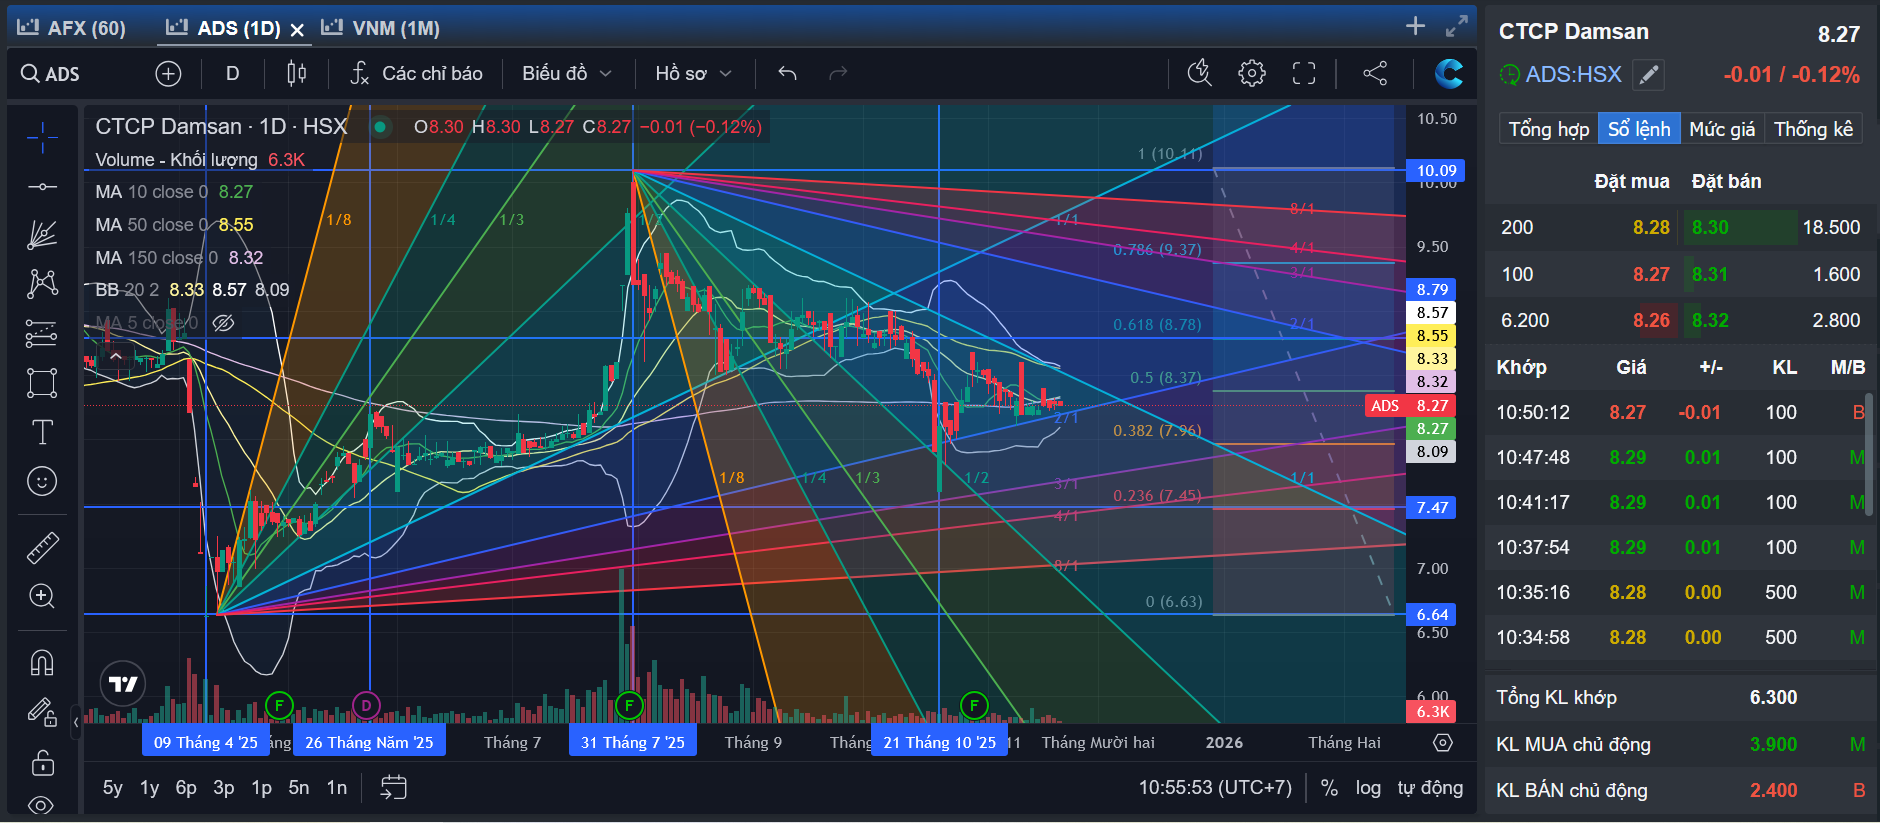The image size is (1880, 823).
Task: Click the 10.09 price axis label
Action: (1436, 171)
